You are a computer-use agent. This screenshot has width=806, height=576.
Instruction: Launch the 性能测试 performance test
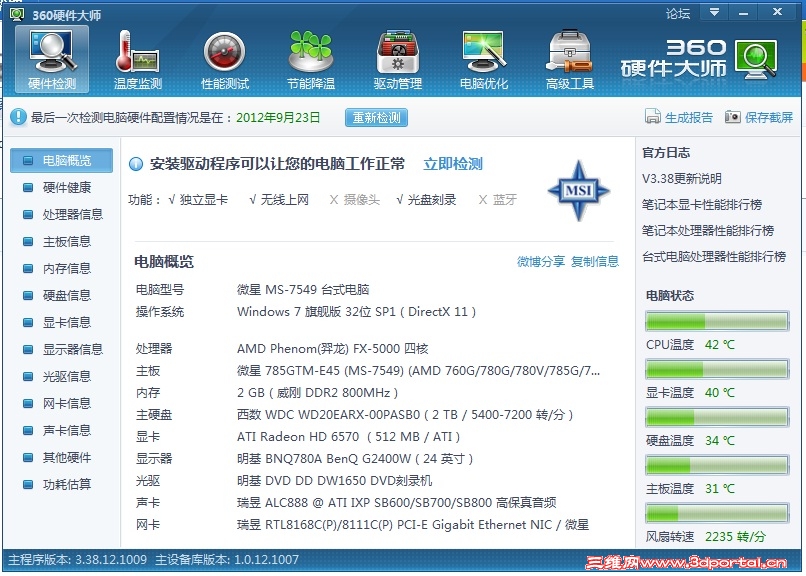click(225, 60)
